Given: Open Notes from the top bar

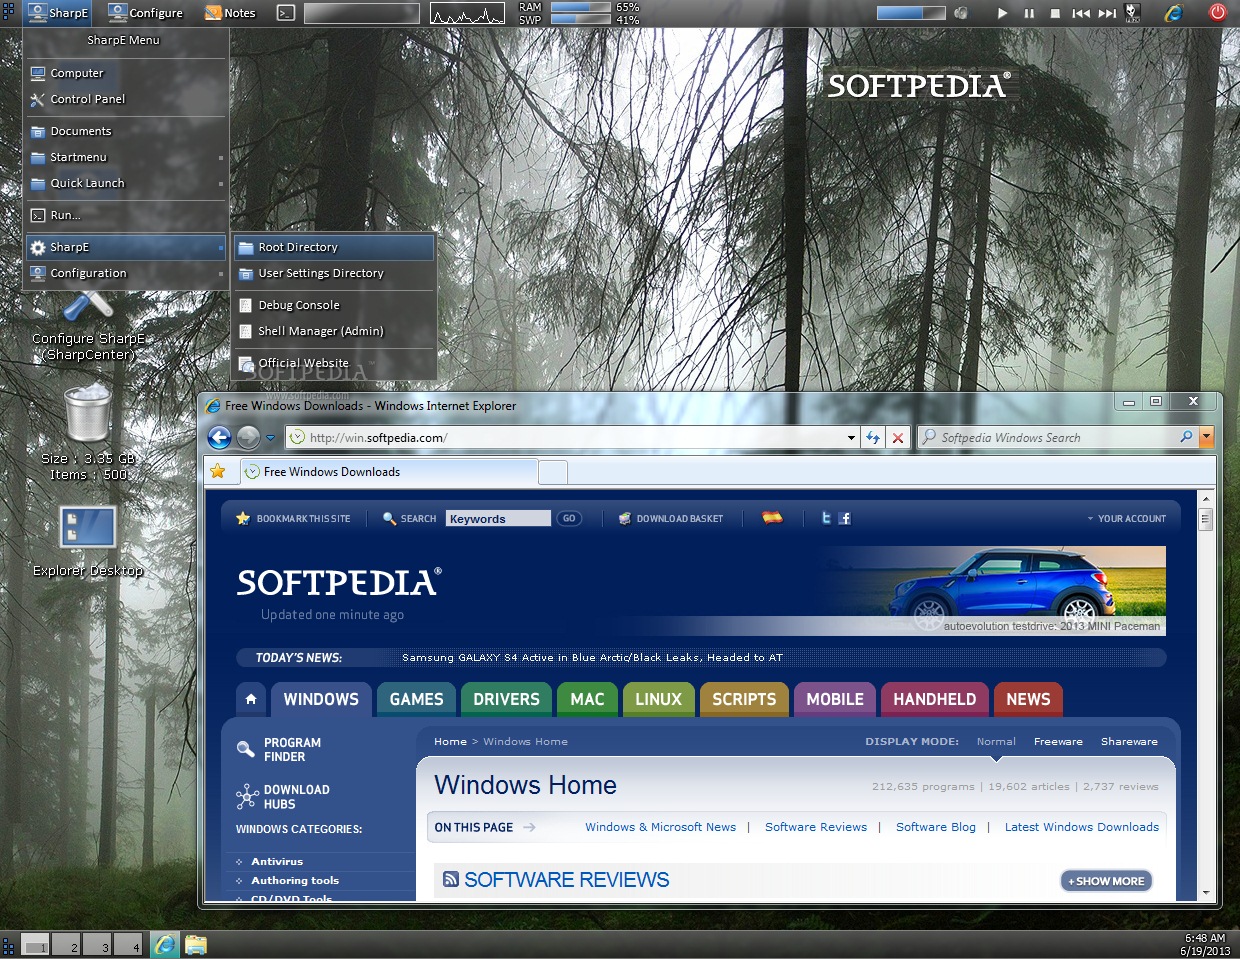Looking at the screenshot, I should (230, 13).
